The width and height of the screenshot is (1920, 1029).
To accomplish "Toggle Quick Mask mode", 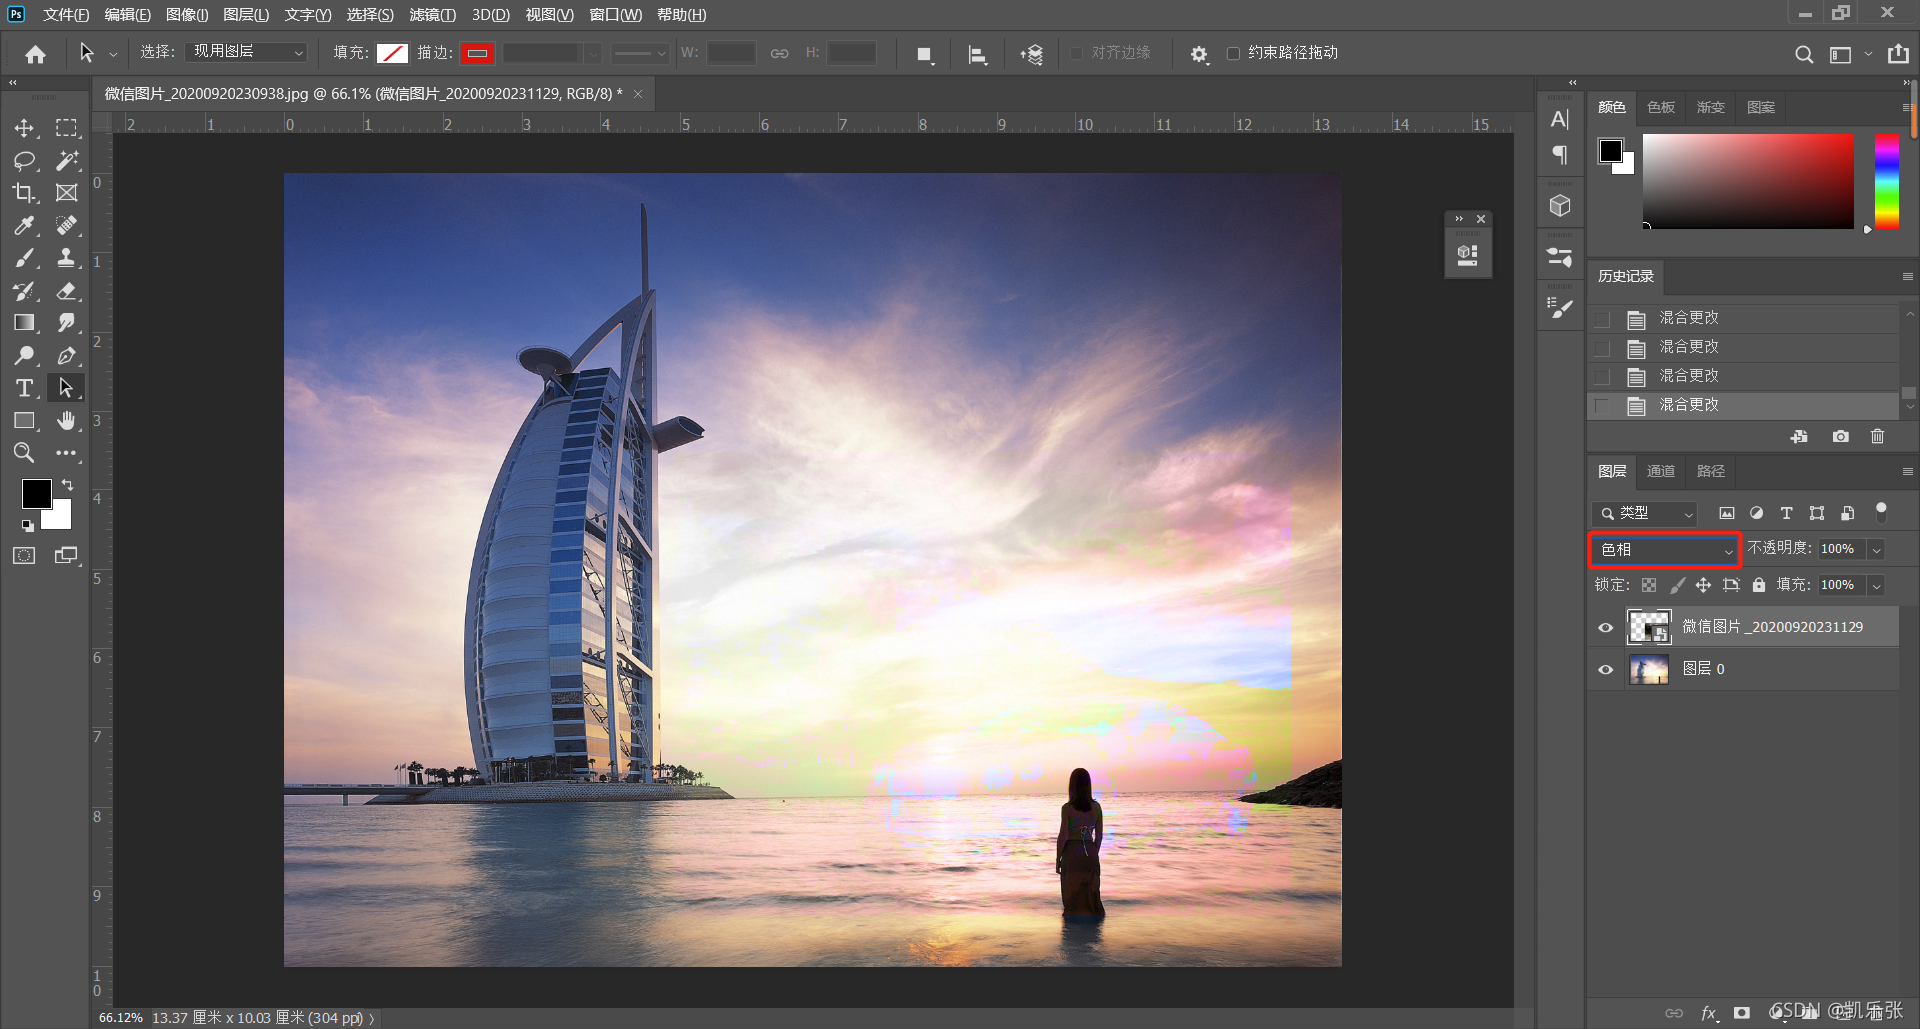I will [24, 555].
